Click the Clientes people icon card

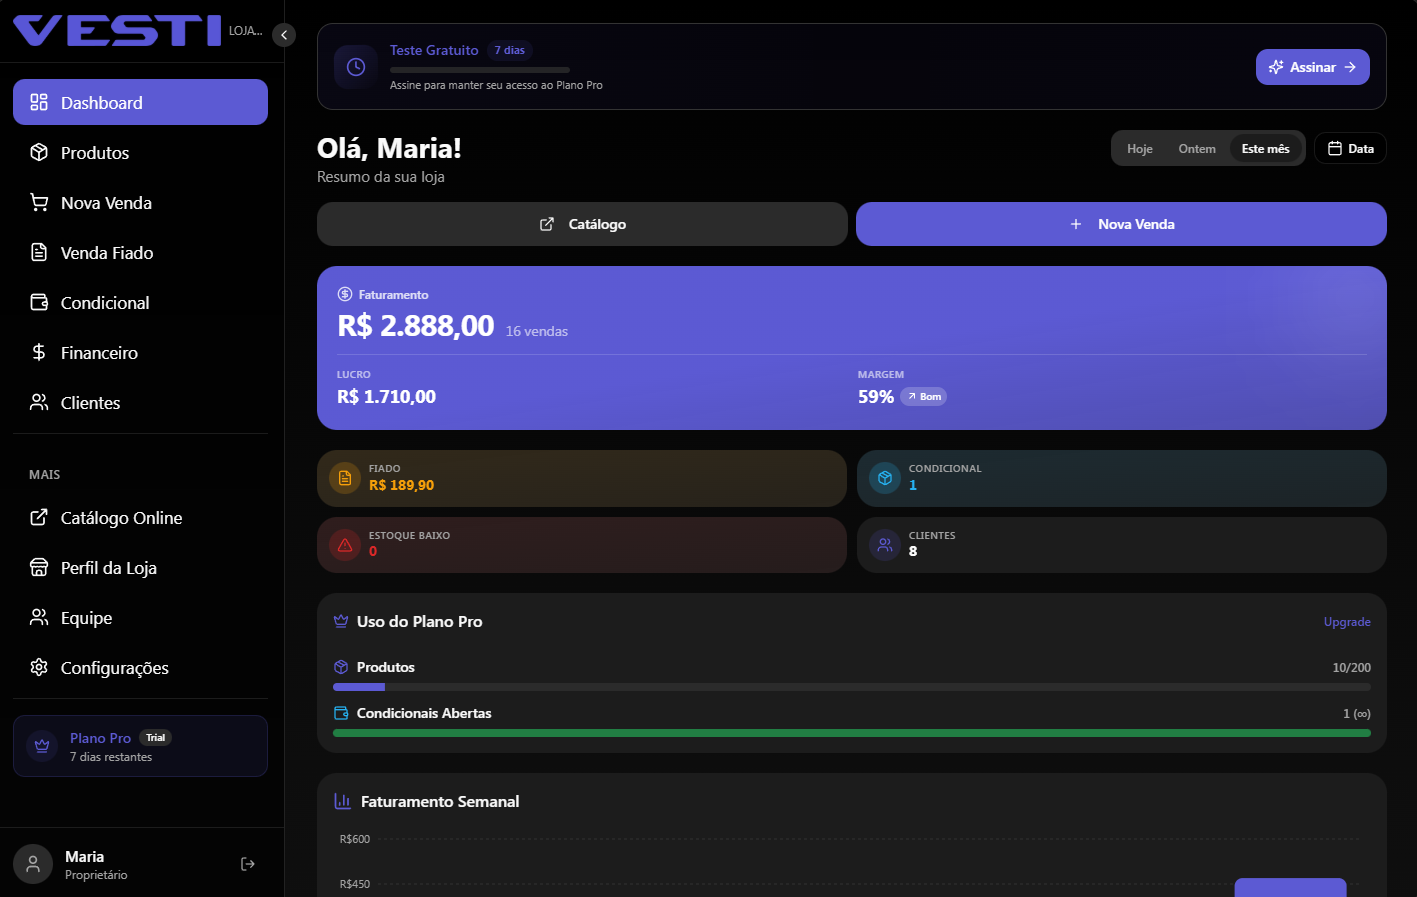coord(885,545)
